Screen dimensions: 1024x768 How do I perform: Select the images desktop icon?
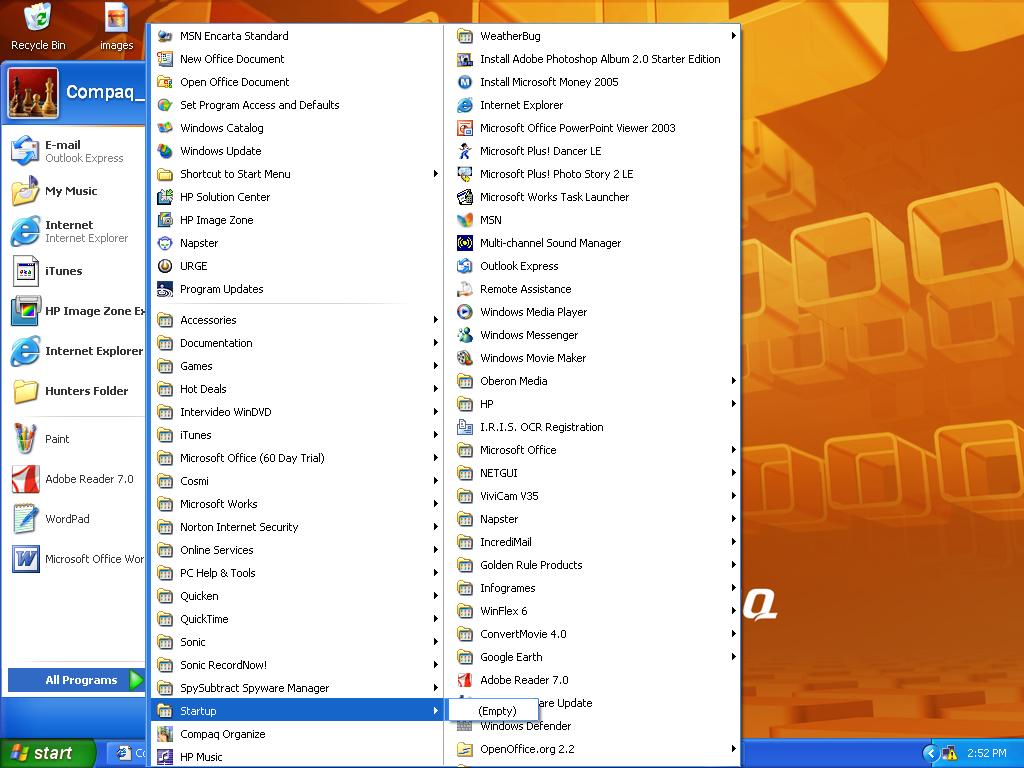click(116, 26)
